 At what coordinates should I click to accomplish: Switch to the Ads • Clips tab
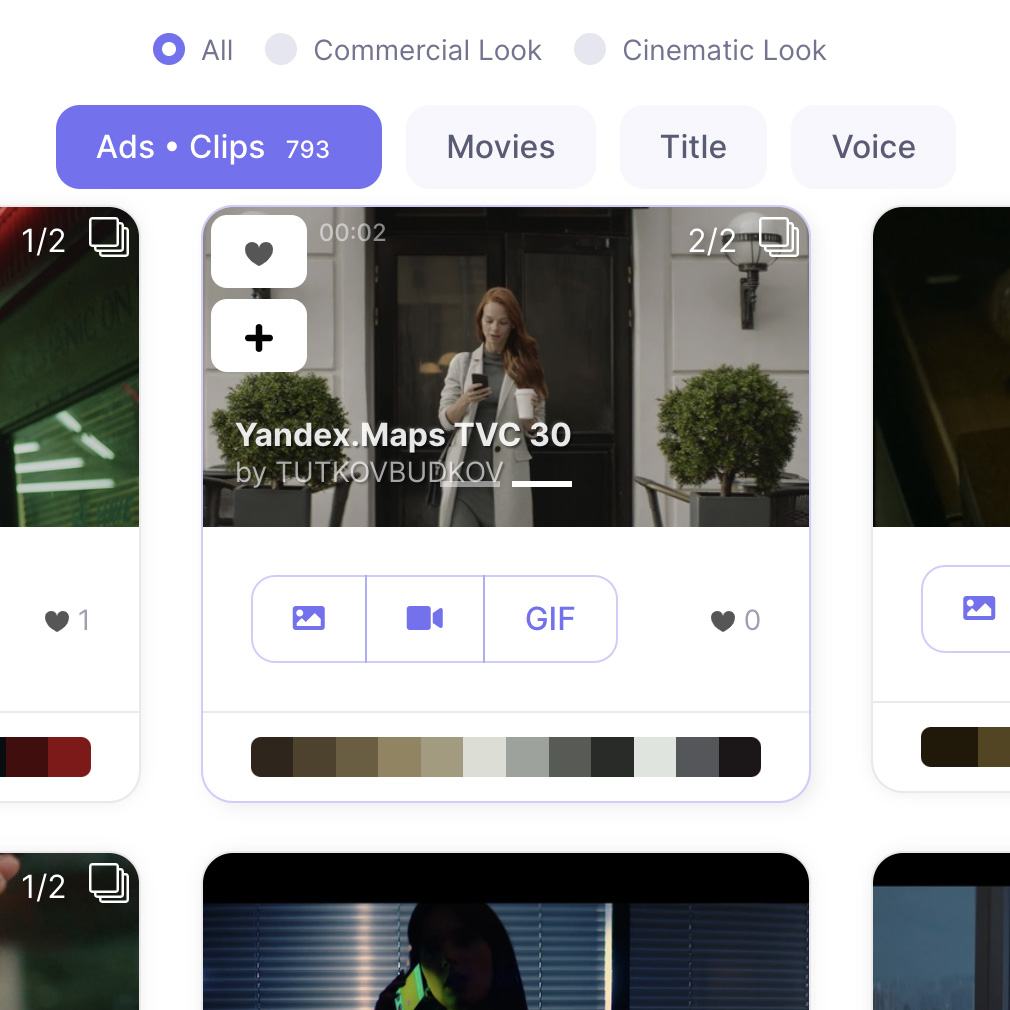[219, 147]
